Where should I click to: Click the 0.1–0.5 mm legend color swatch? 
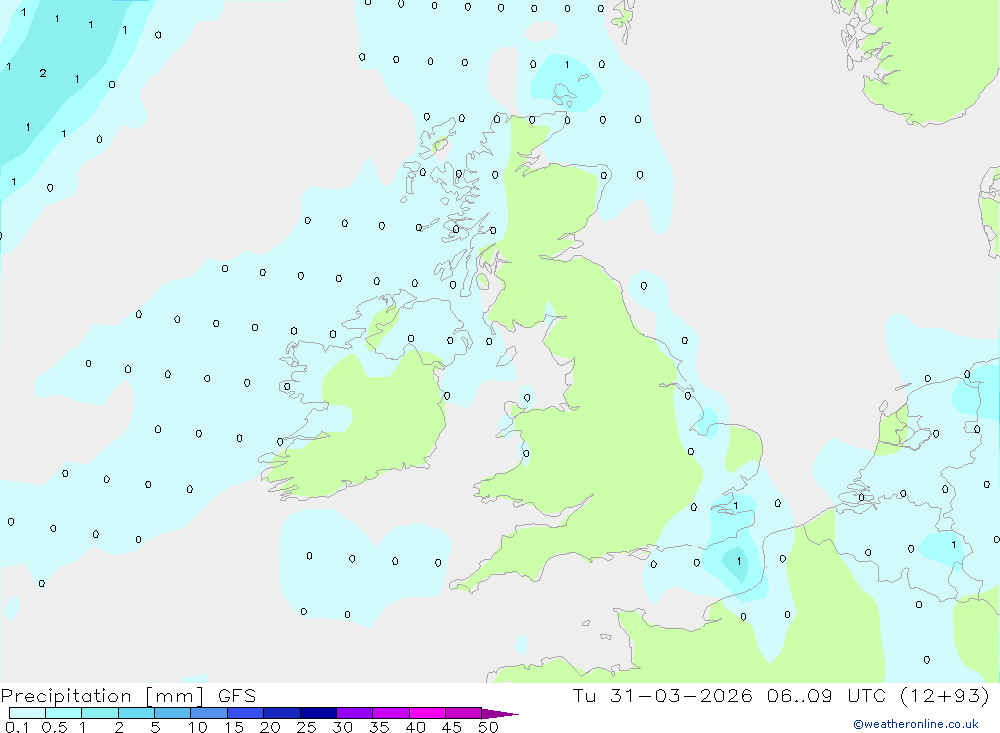coord(27,713)
